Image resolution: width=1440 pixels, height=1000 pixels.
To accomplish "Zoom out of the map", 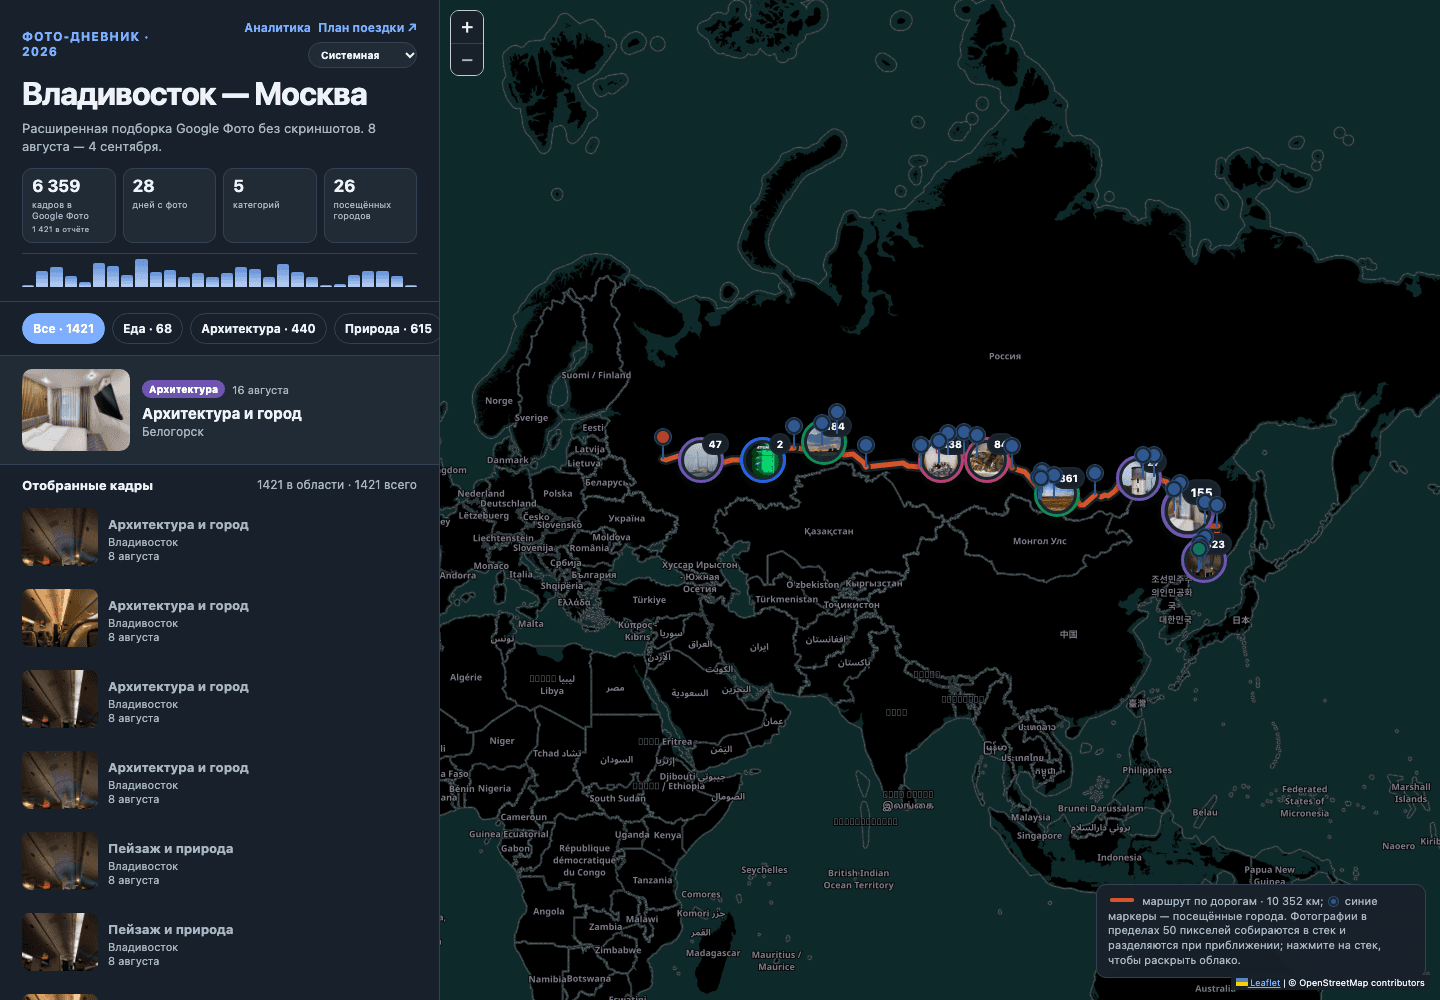I will [x=467, y=60].
